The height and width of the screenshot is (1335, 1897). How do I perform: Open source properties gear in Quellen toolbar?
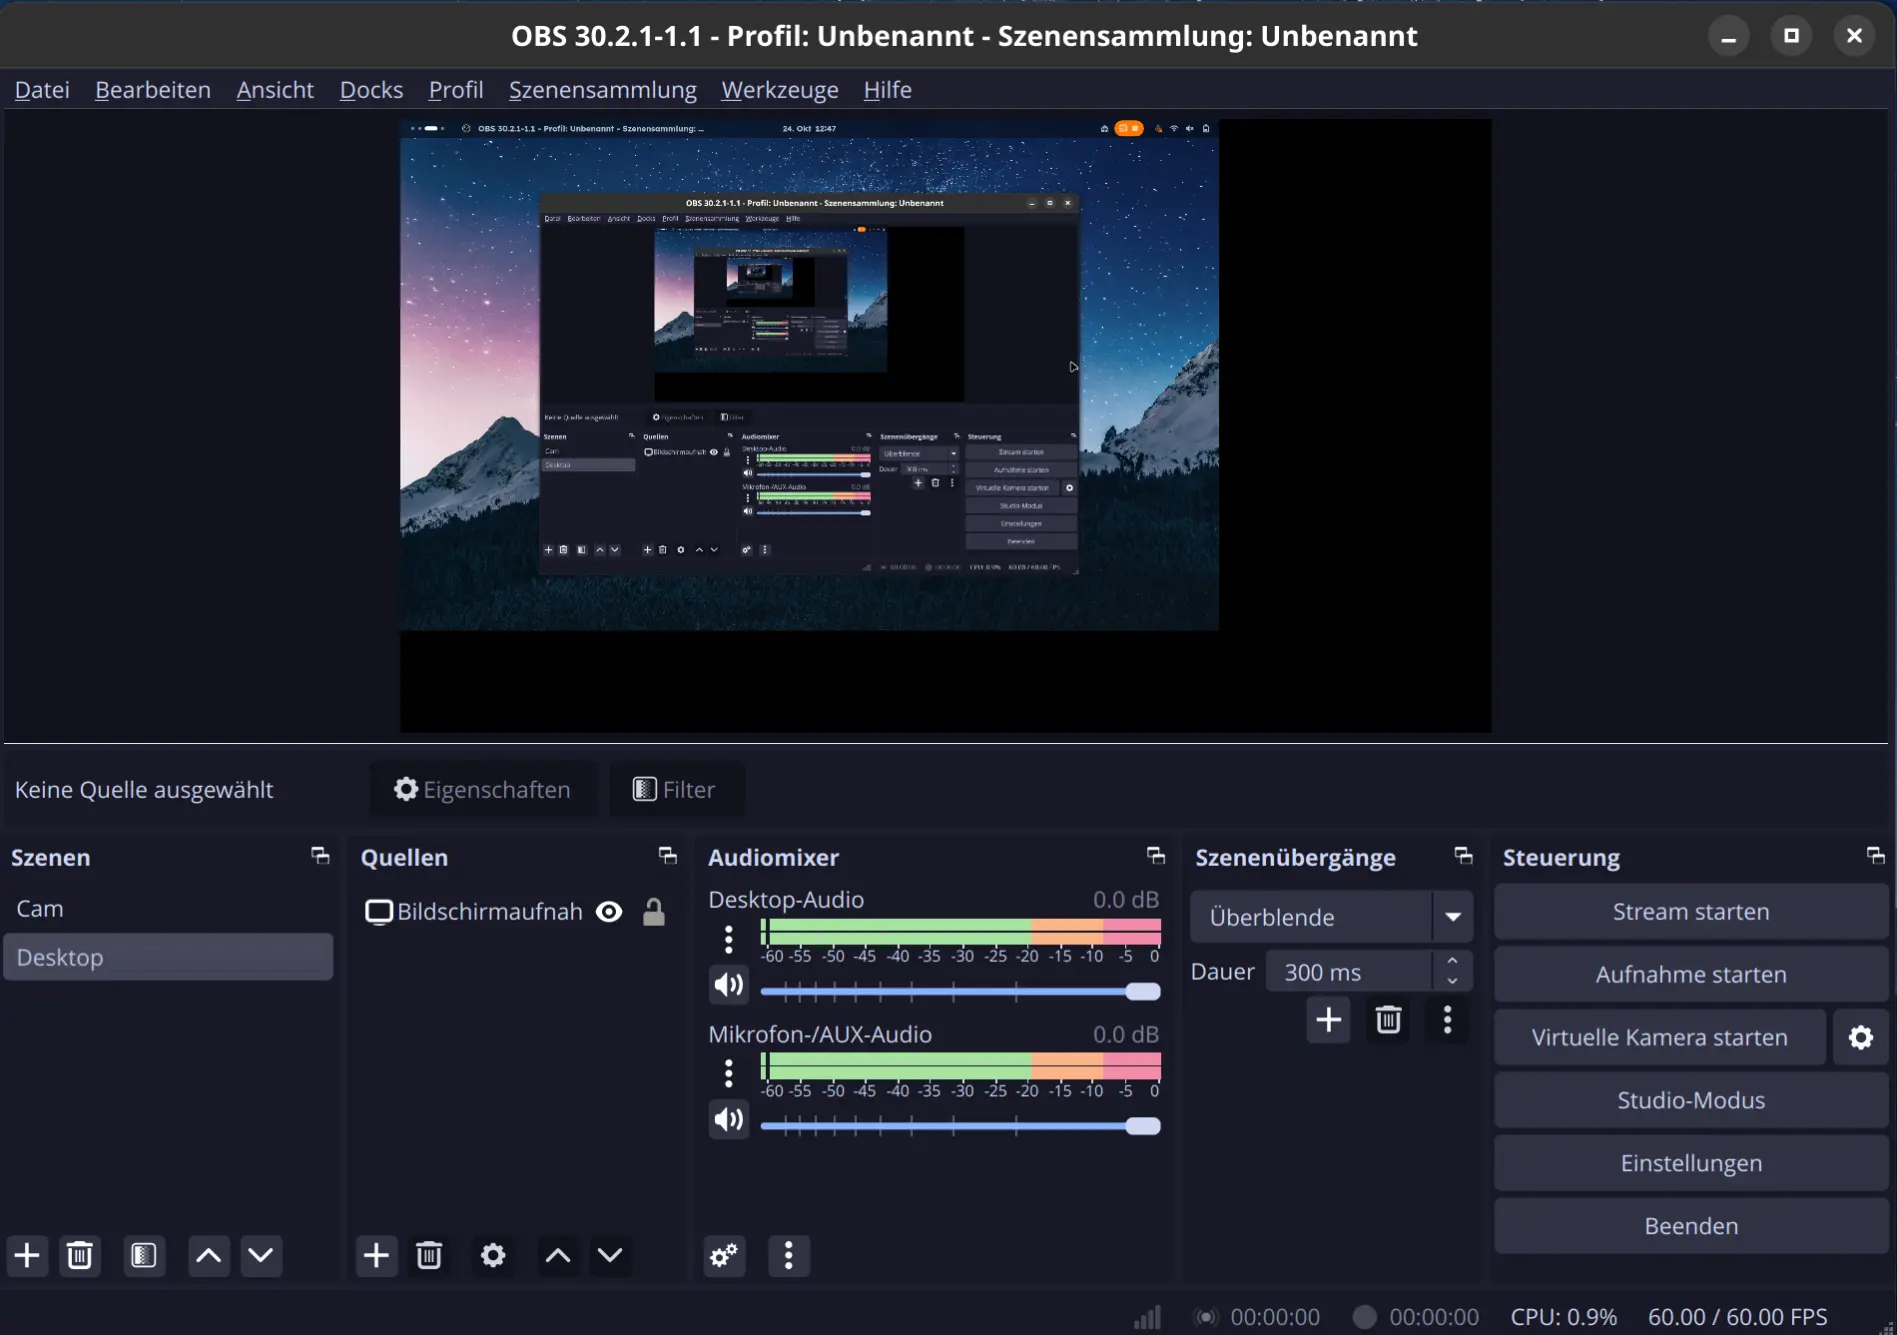[x=493, y=1255]
